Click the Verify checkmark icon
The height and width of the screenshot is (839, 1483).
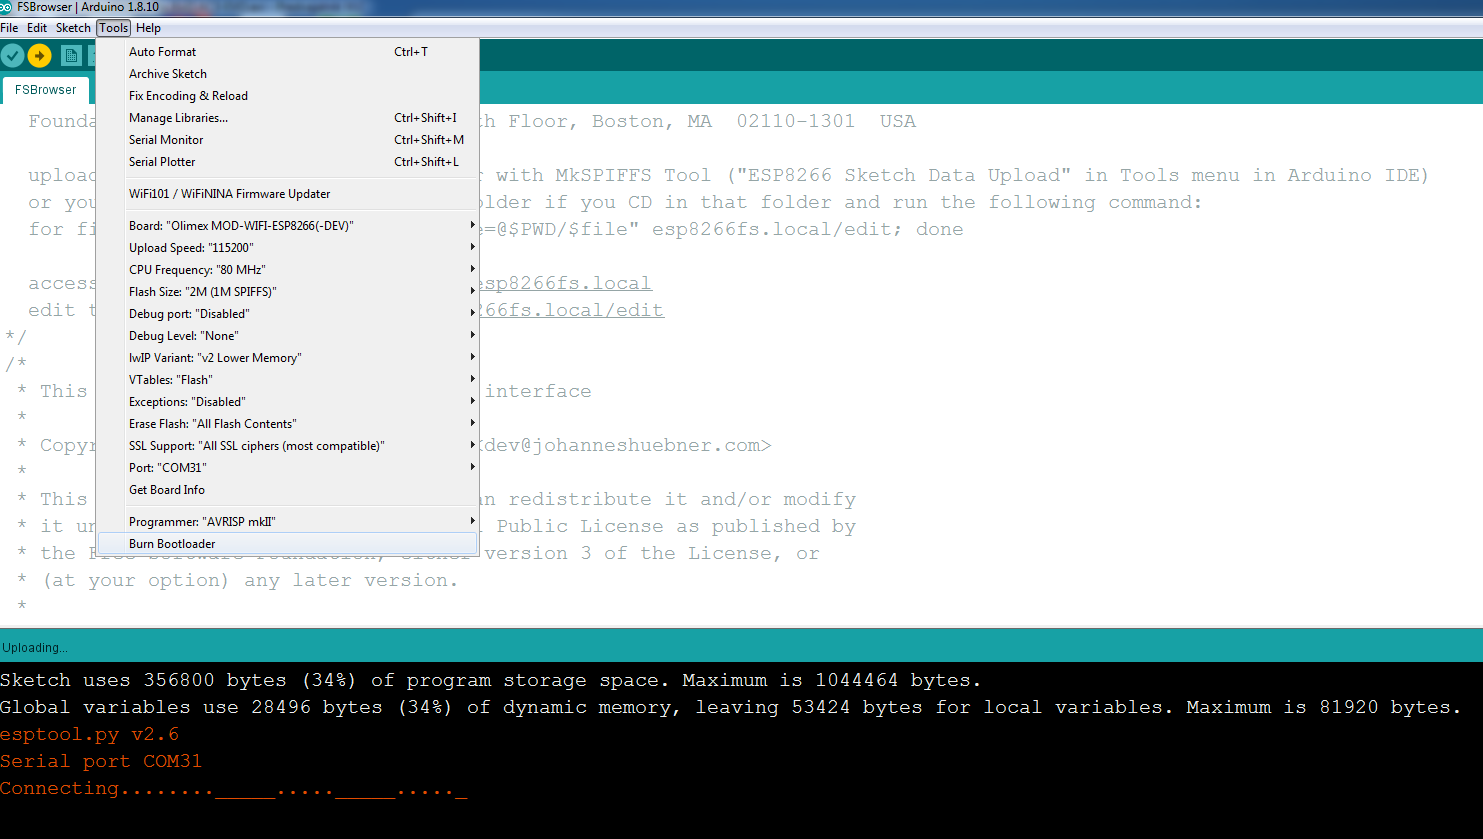(x=13, y=56)
